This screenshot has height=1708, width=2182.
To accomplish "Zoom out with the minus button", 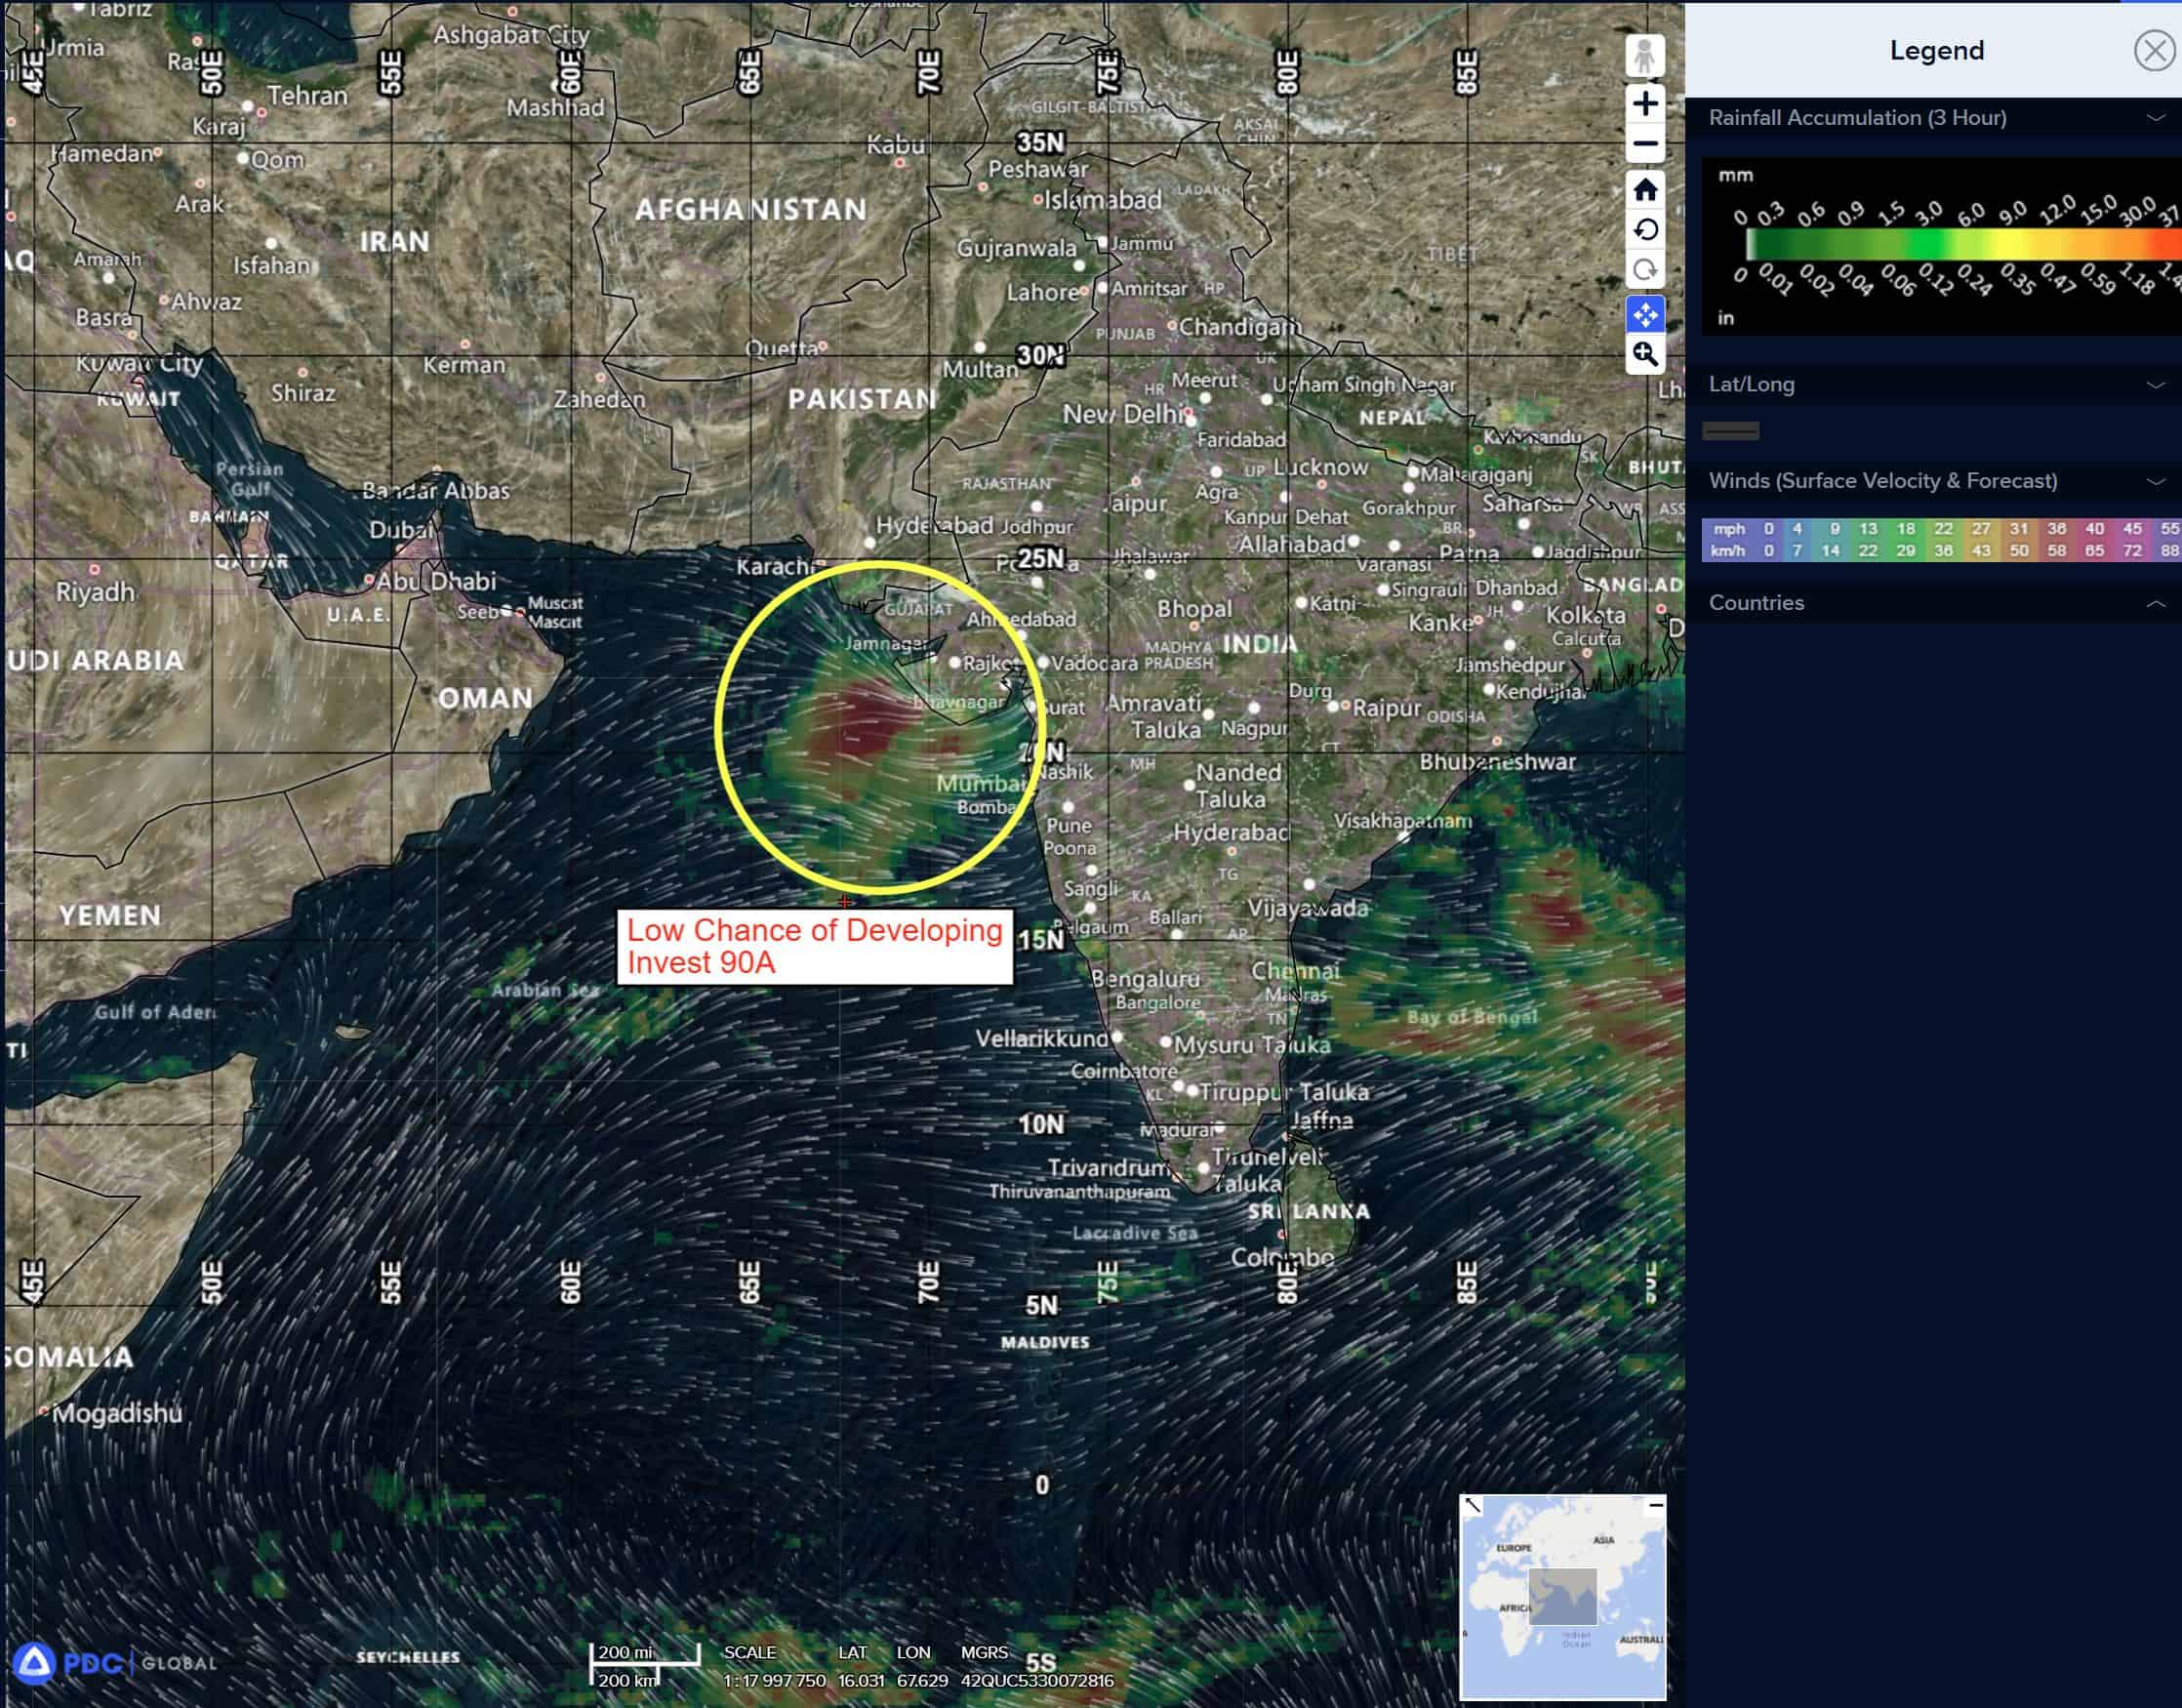I will 1645,144.
